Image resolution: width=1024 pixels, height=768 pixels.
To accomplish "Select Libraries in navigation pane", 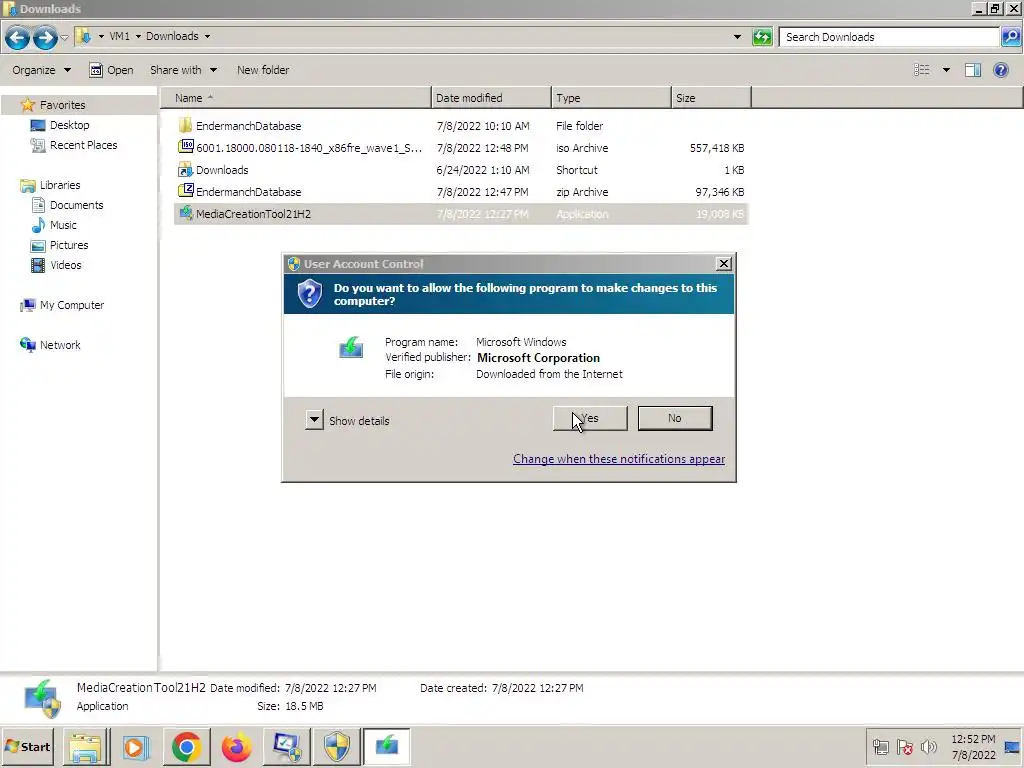I will pyautogui.click(x=59, y=185).
